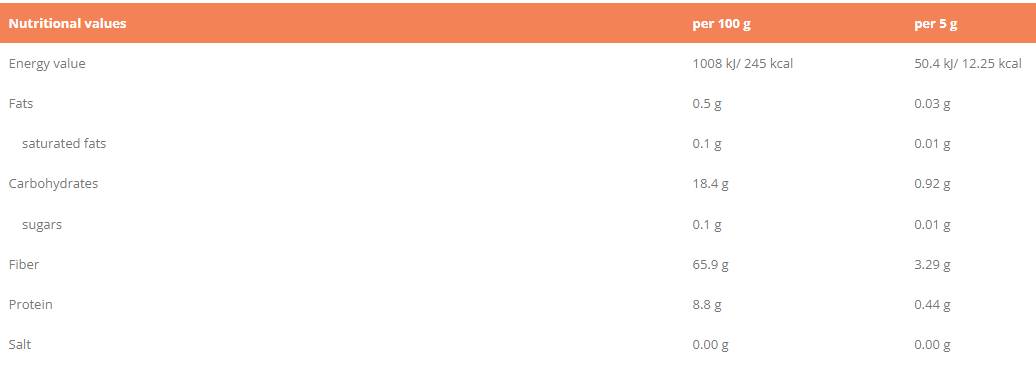Click the Salt row label
1036x379 pixels.
tap(20, 345)
